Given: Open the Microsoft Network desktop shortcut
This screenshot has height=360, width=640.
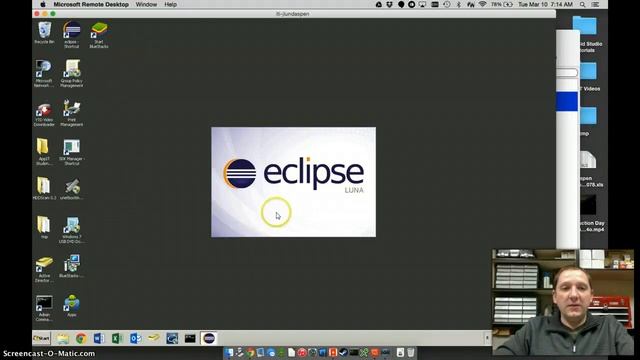Looking at the screenshot, I should point(44,73).
